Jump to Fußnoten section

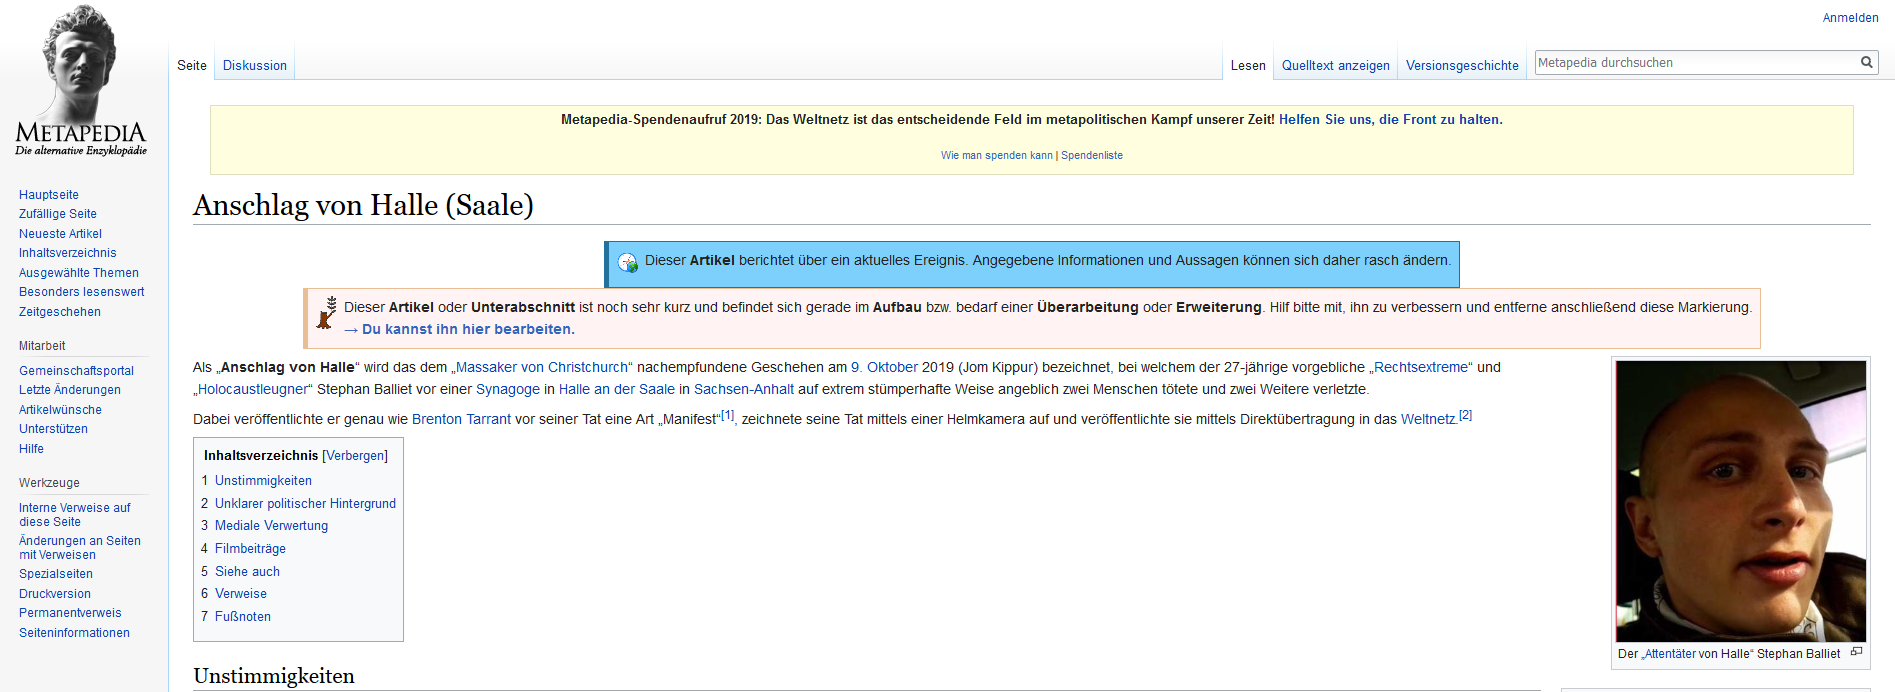pyautogui.click(x=242, y=617)
